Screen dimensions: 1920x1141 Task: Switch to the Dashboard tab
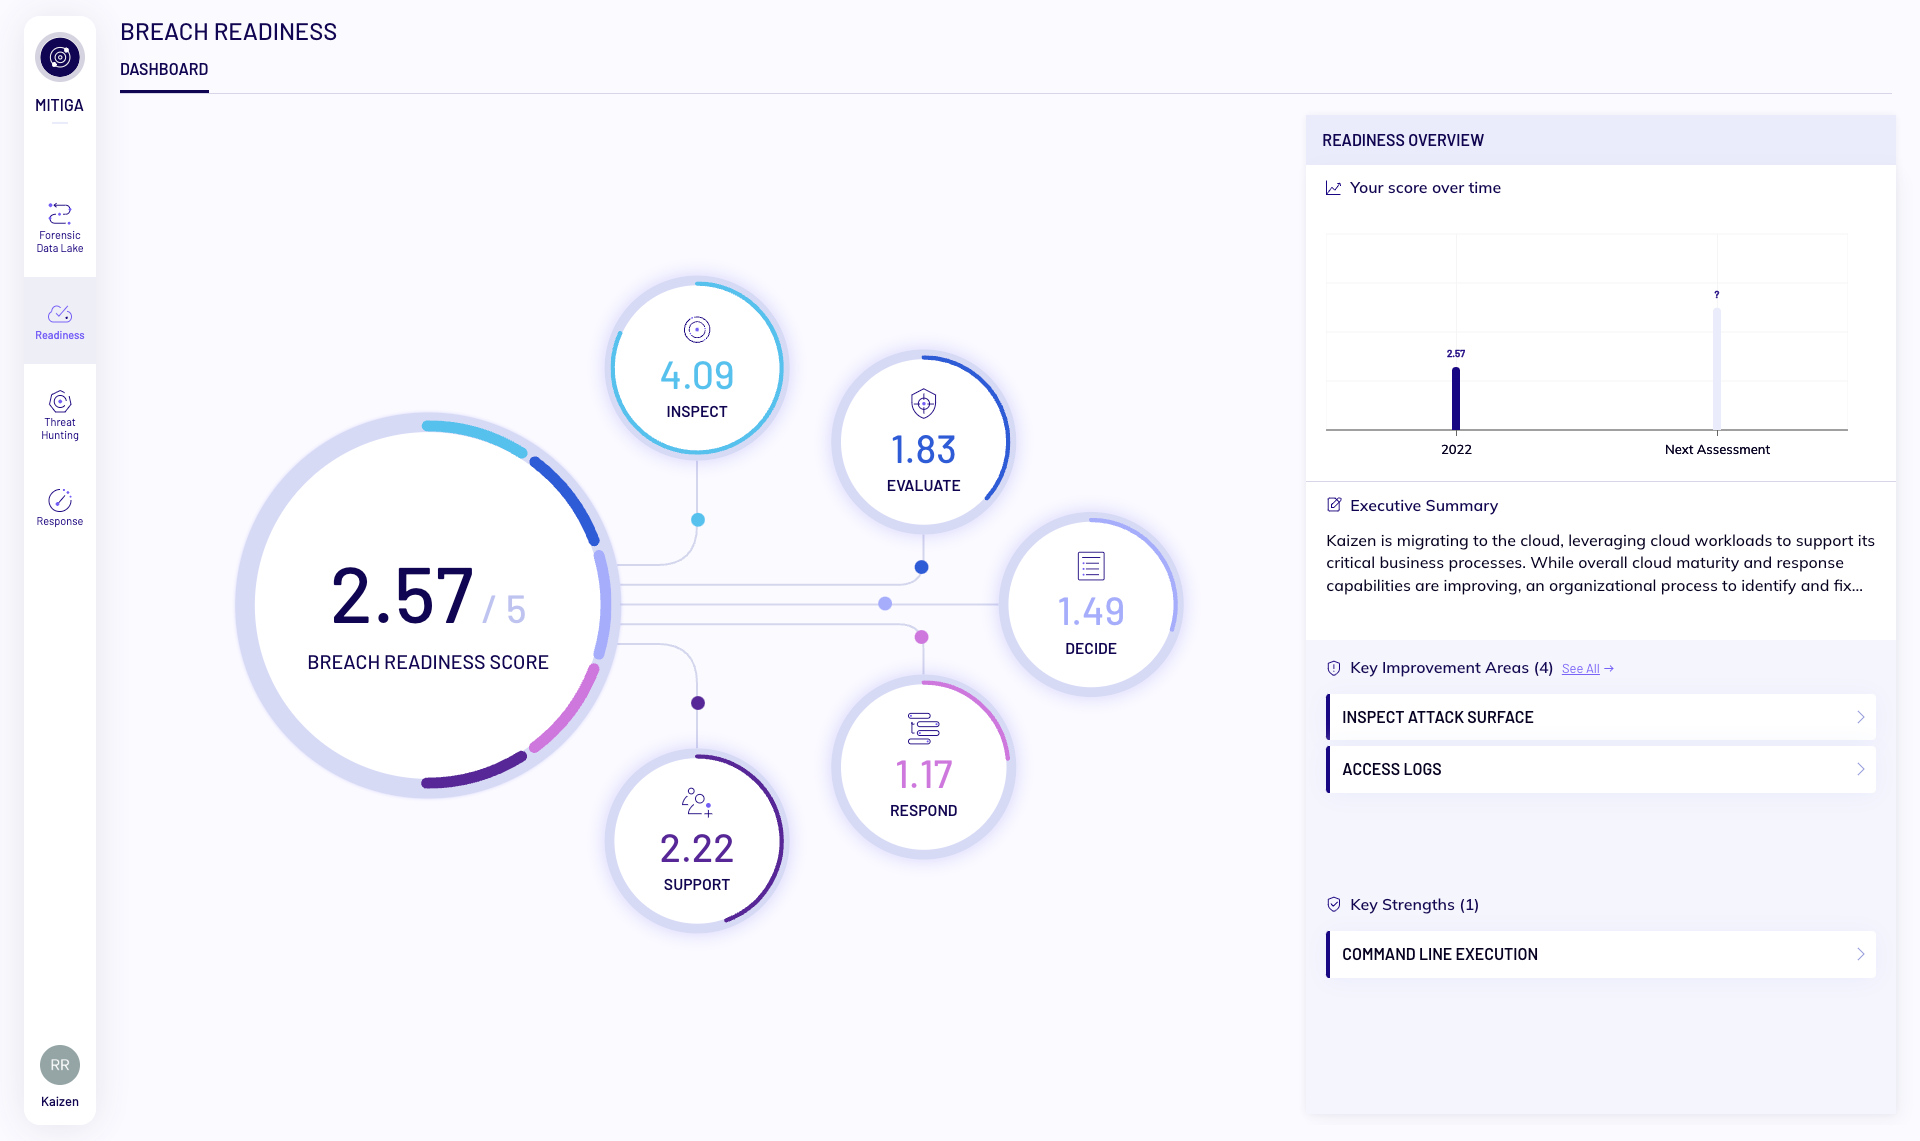163,68
